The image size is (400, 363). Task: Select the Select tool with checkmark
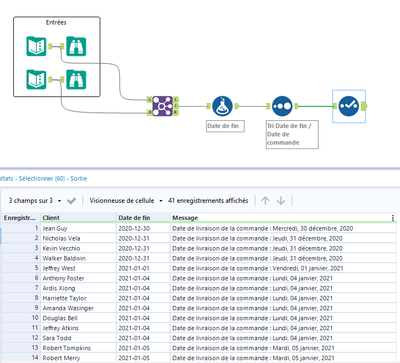(x=349, y=106)
